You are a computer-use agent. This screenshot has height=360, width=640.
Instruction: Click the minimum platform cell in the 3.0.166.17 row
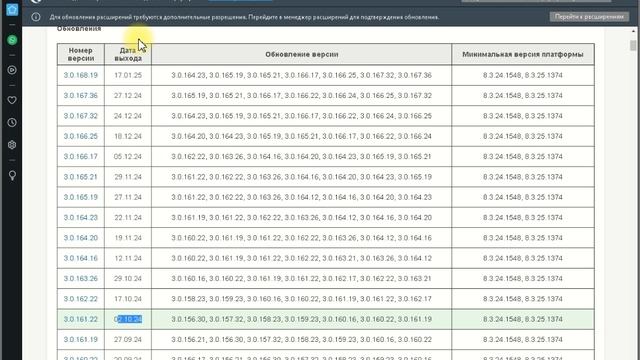coord(523,156)
